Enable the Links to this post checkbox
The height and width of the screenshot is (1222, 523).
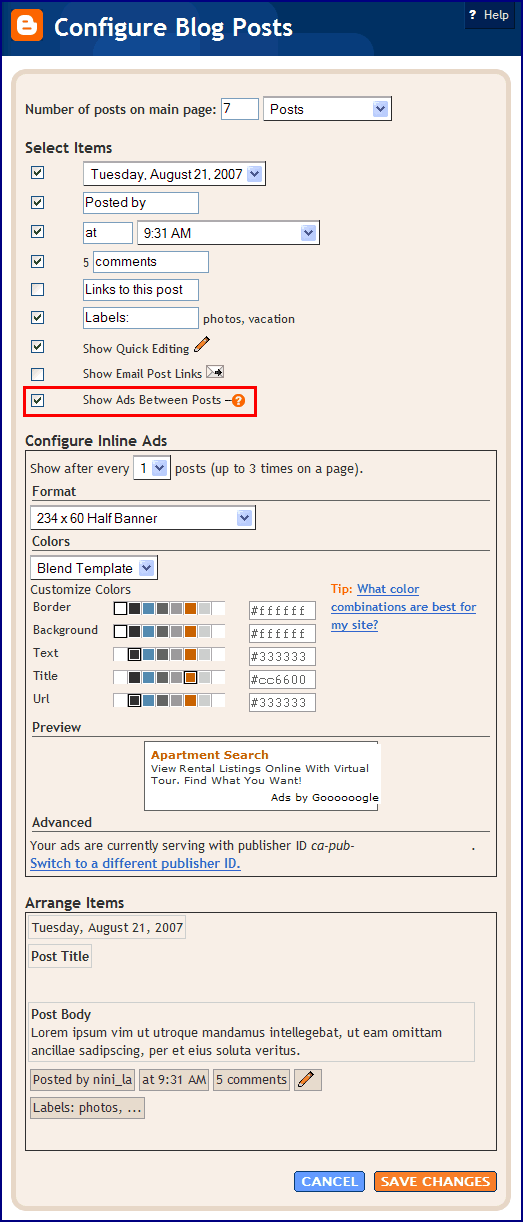coord(37,290)
